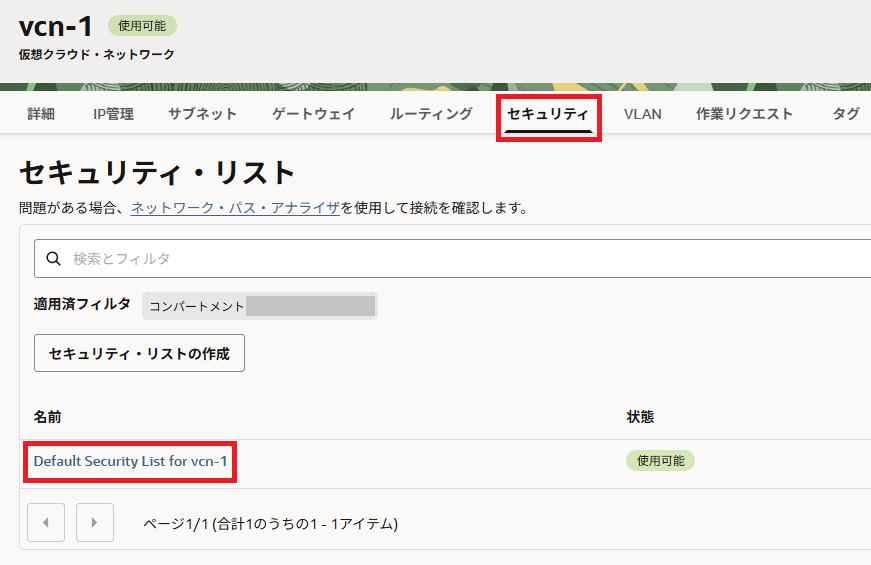Go to the previous page arrow
Viewport: 871px width, 565px height.
coord(46,522)
